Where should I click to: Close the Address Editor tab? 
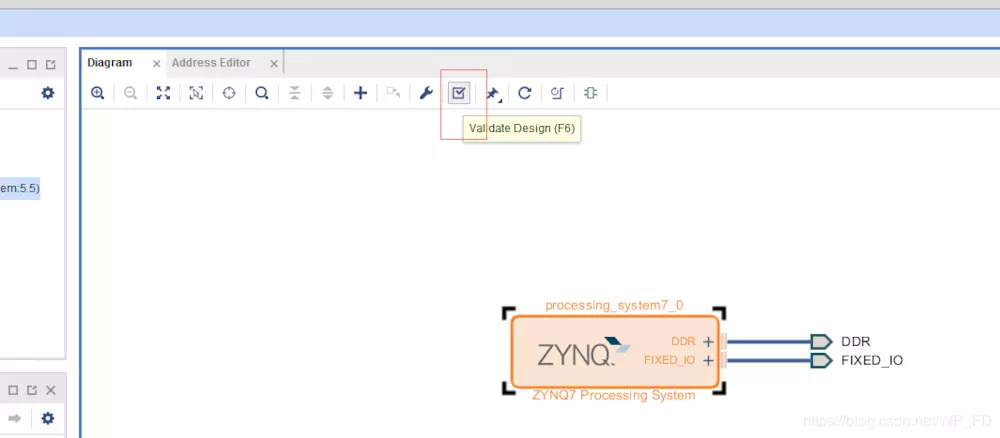[274, 64]
